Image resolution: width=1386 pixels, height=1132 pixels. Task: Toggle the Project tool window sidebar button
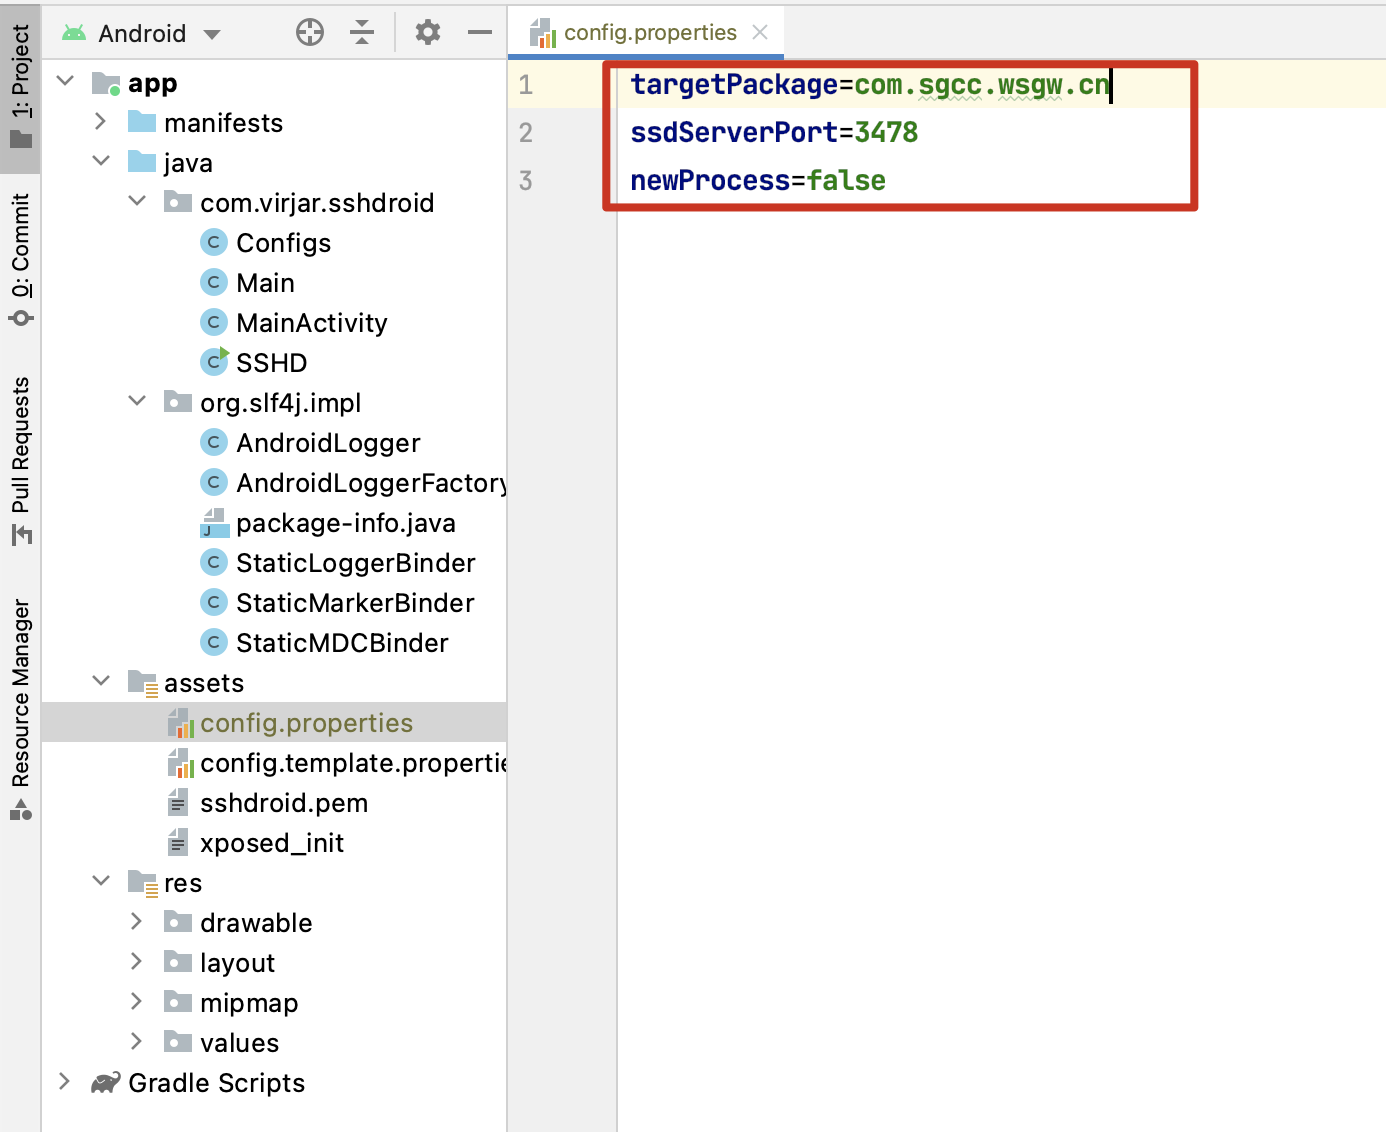pyautogui.click(x=21, y=85)
